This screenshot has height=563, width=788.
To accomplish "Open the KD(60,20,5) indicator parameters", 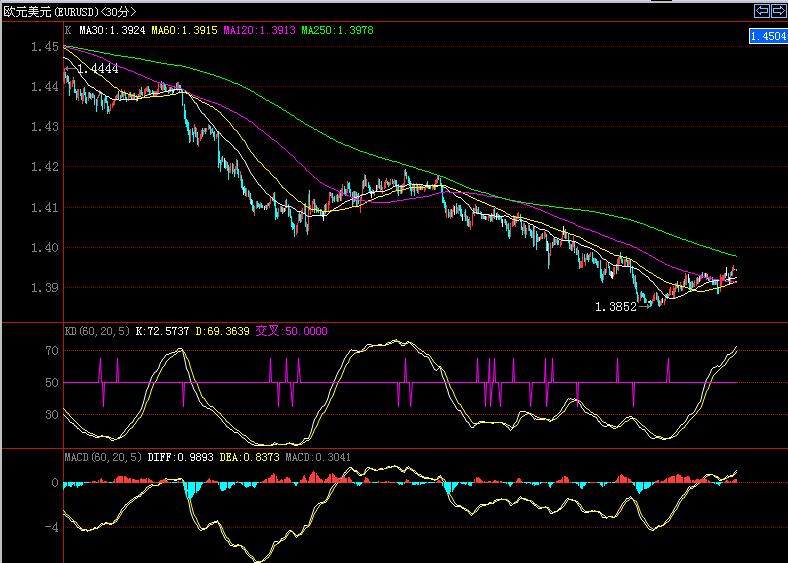I will point(96,331).
